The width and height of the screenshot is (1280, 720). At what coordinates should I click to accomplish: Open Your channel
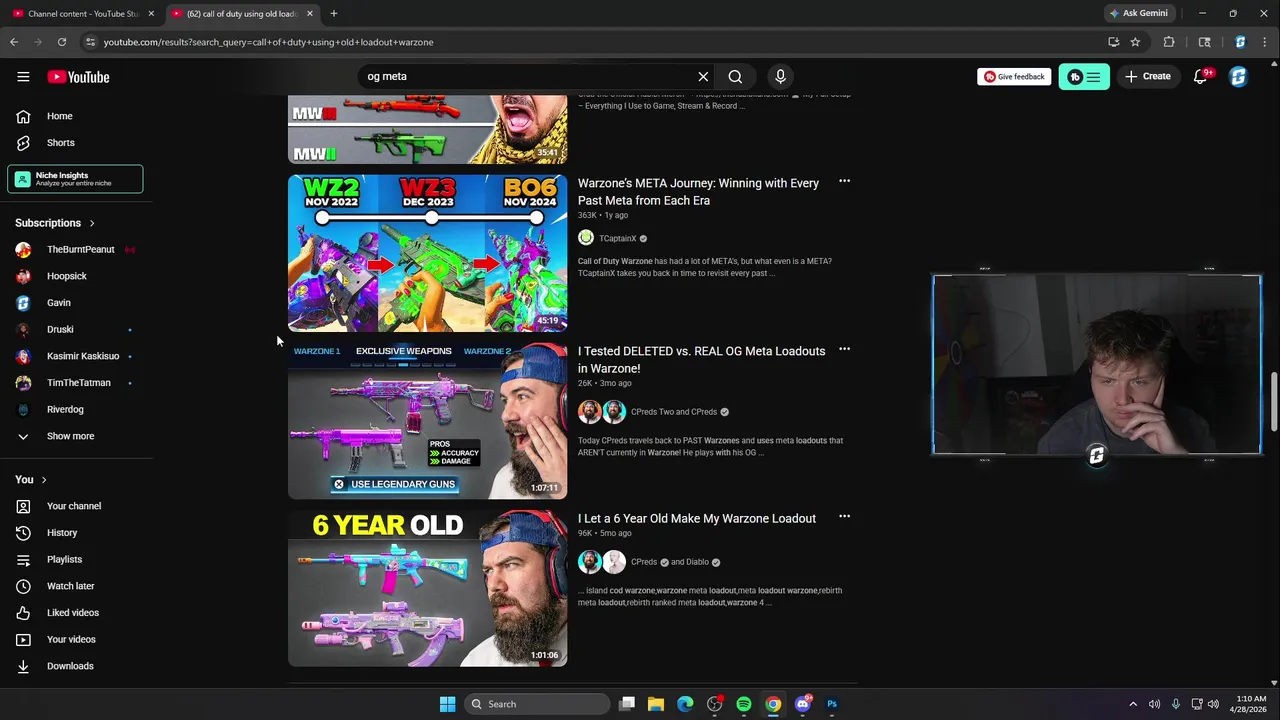[x=76, y=506]
